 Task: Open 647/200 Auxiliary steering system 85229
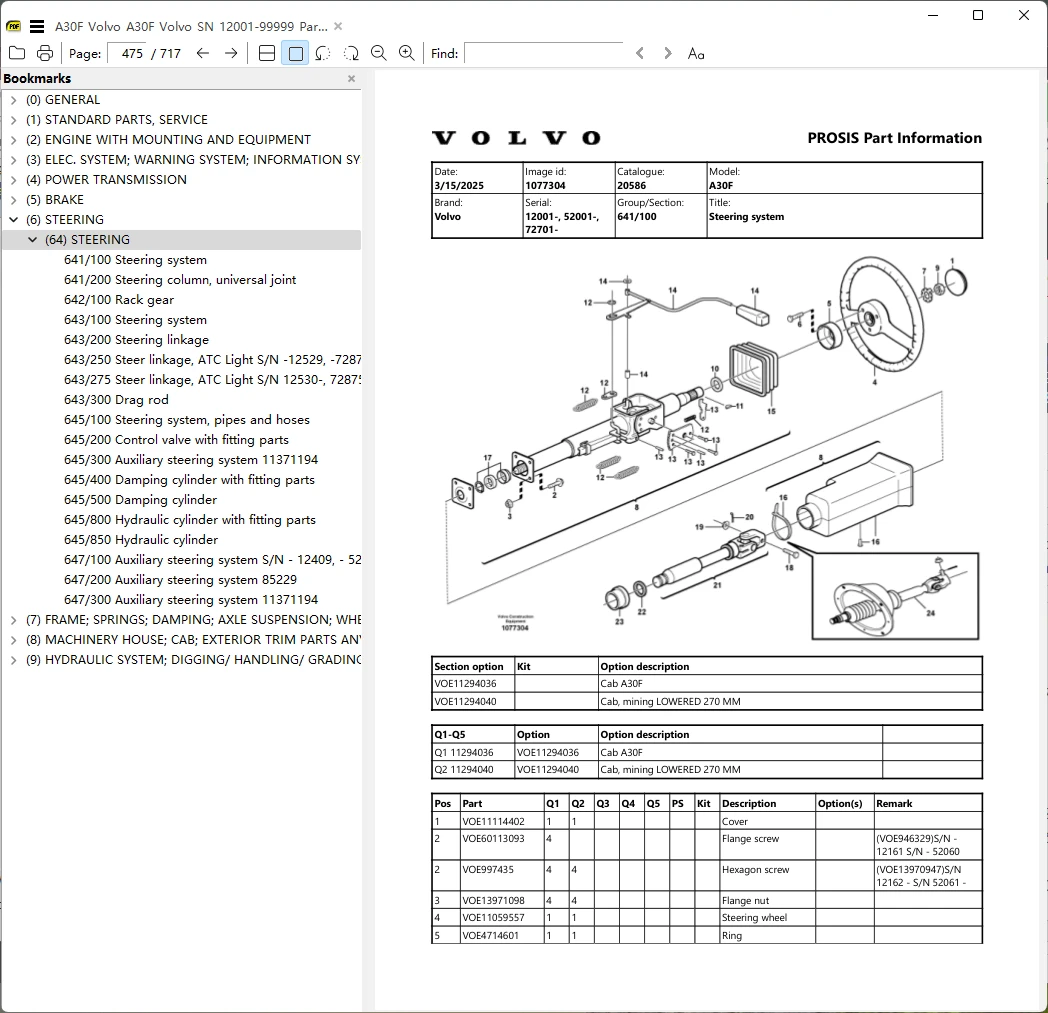[180, 581]
